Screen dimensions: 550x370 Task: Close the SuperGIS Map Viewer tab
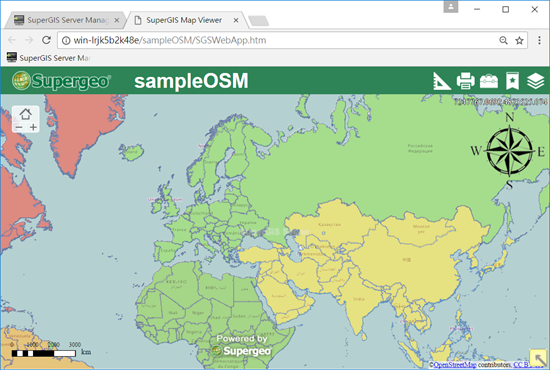coord(236,20)
